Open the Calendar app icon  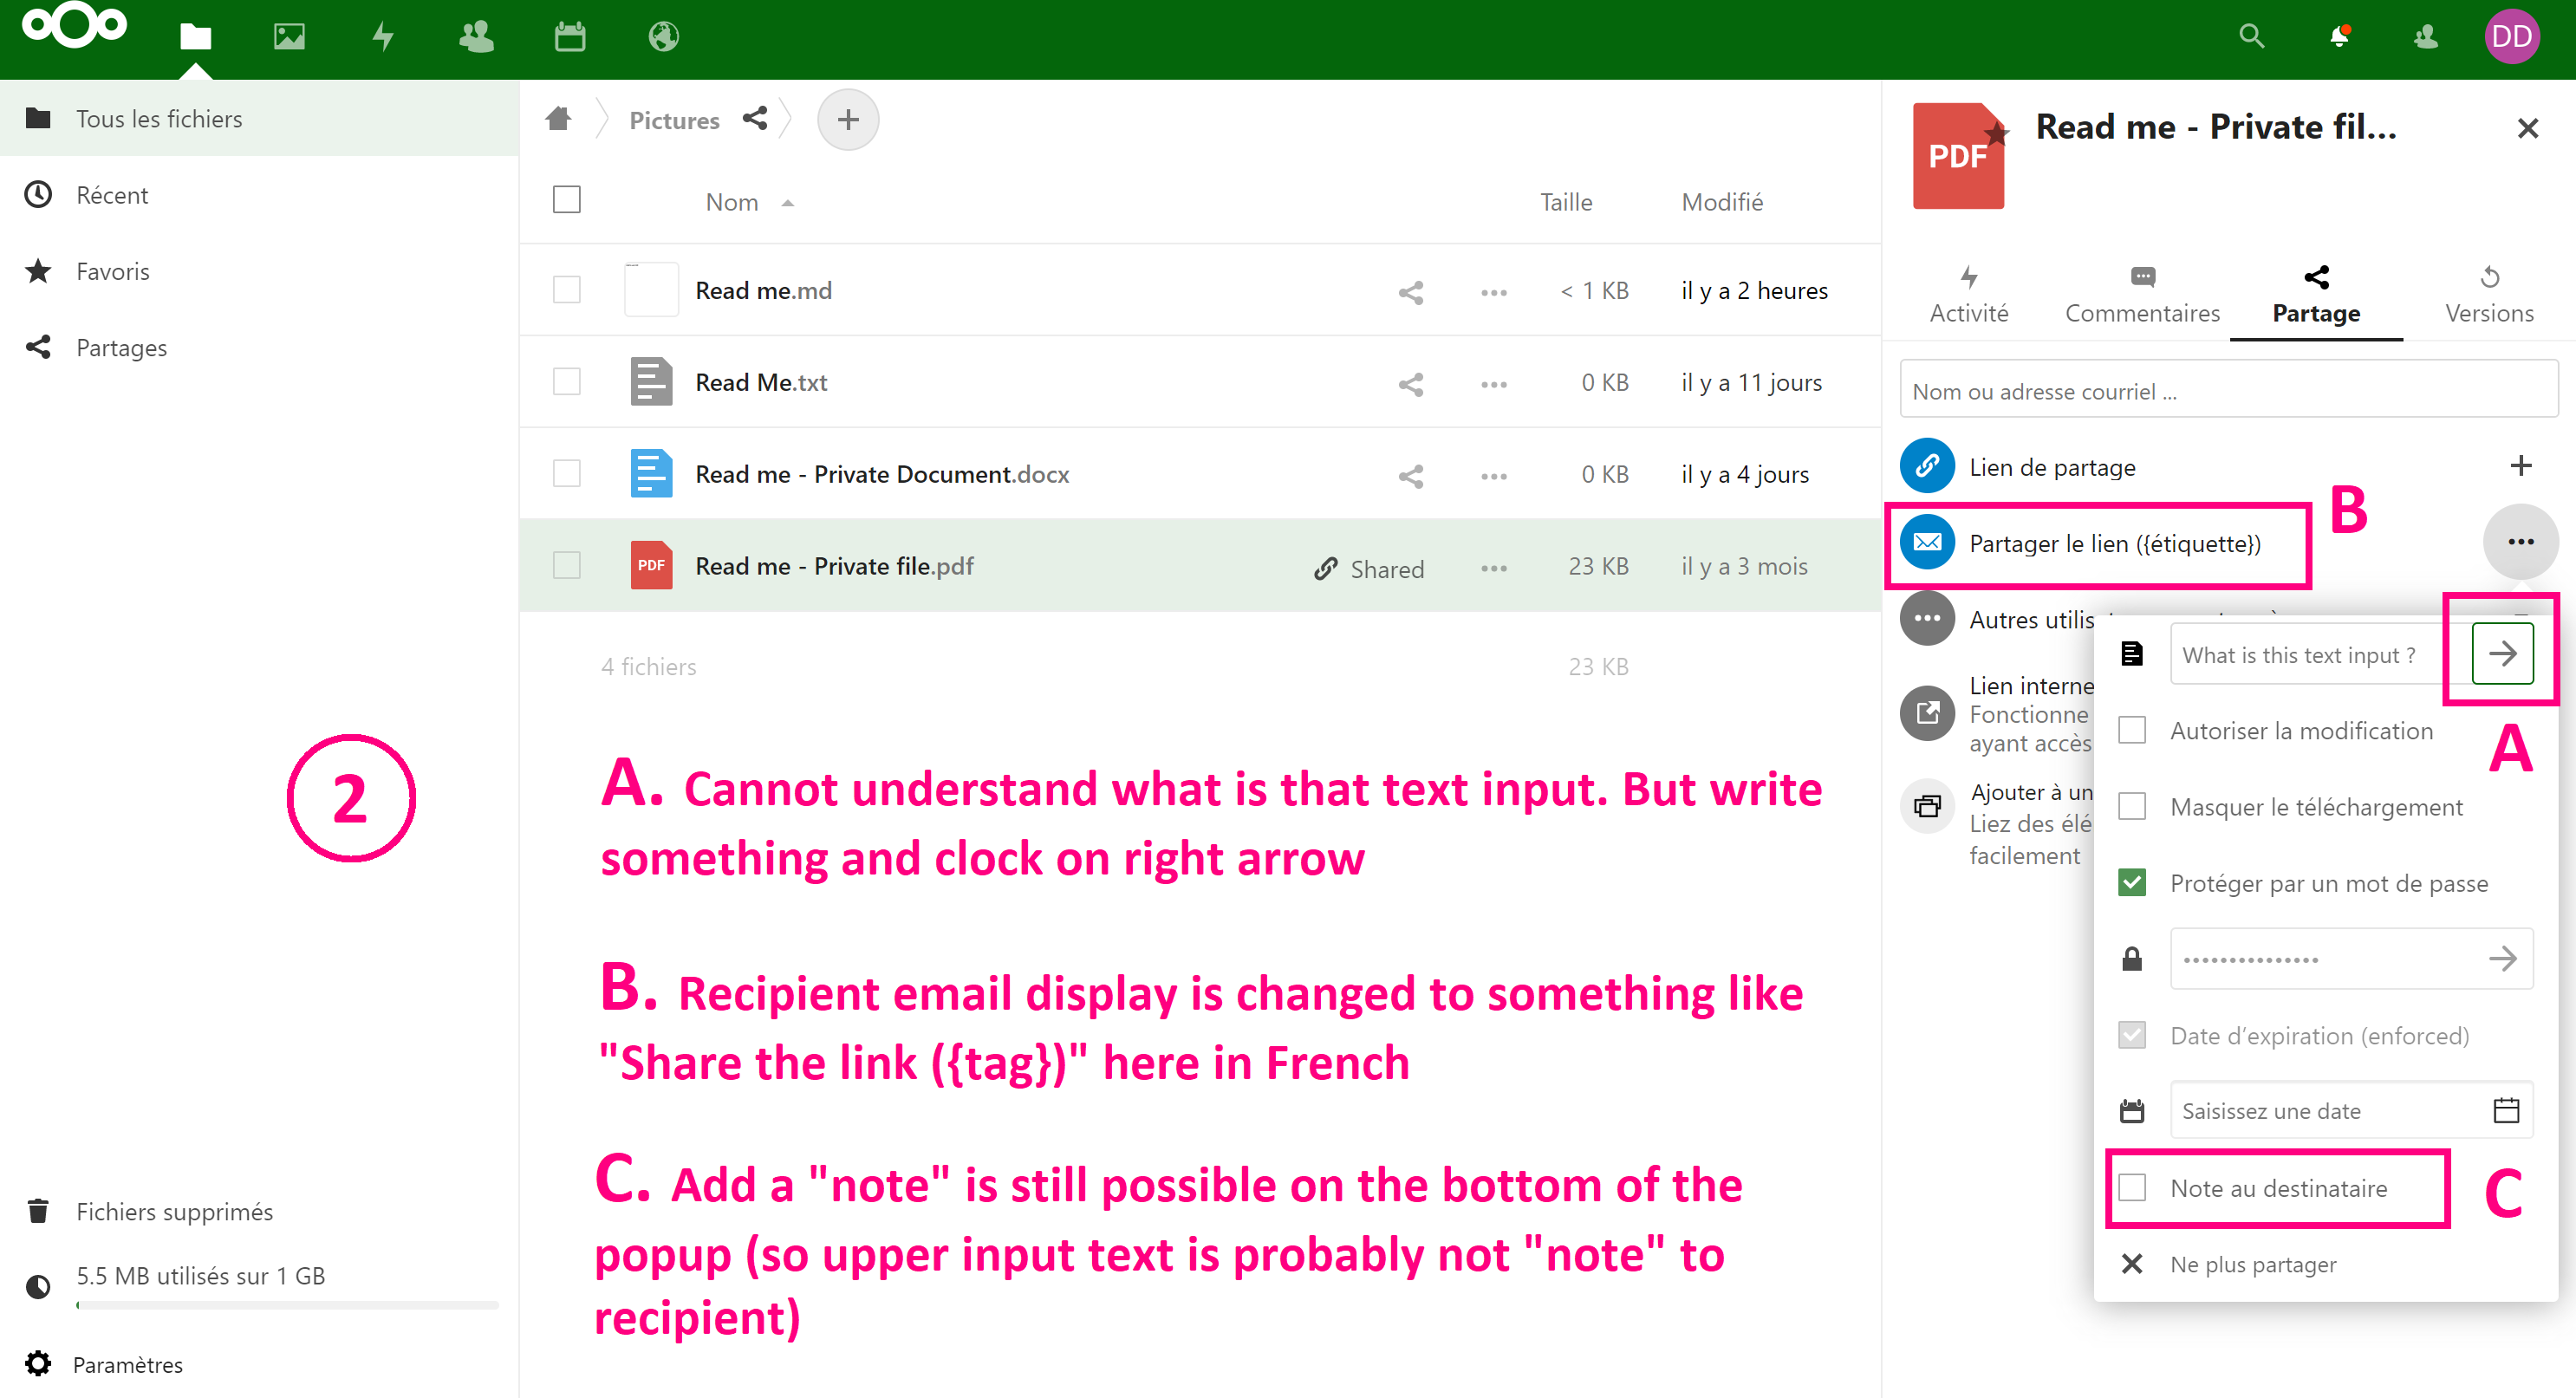[570, 37]
